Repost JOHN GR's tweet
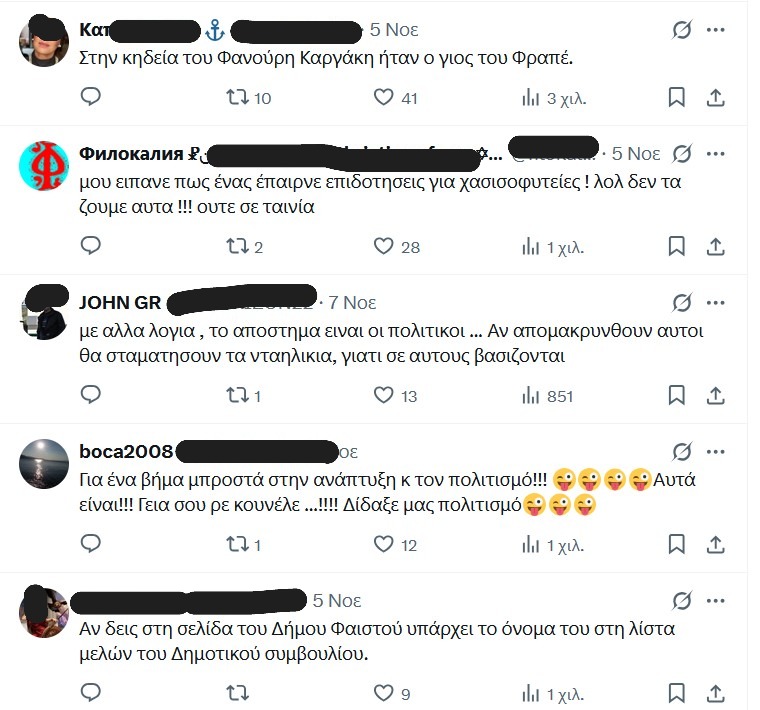 click(243, 395)
